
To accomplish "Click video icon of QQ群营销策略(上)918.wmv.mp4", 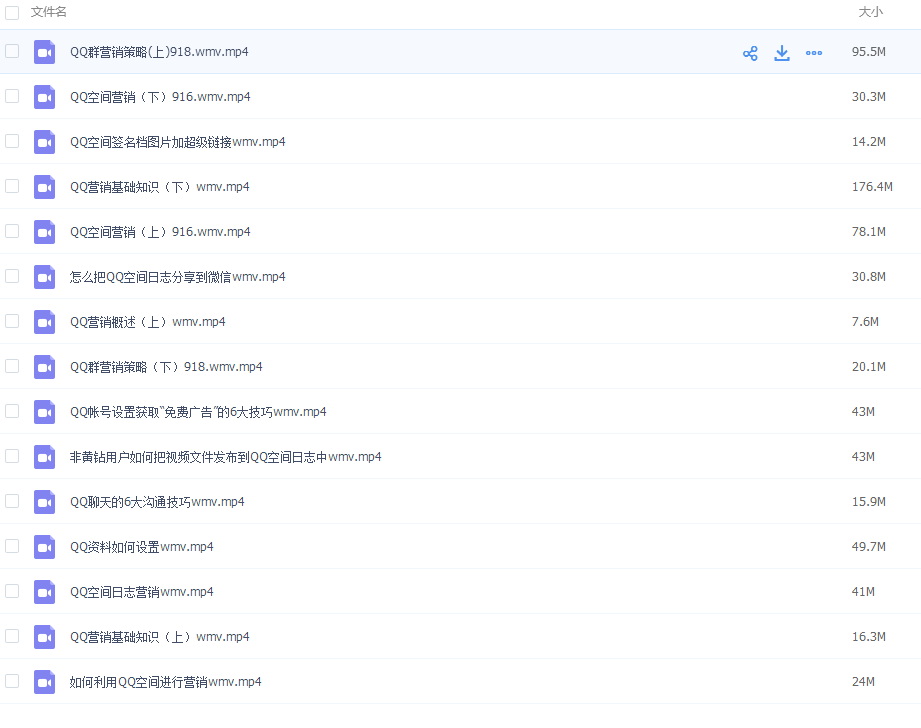I will pos(45,52).
